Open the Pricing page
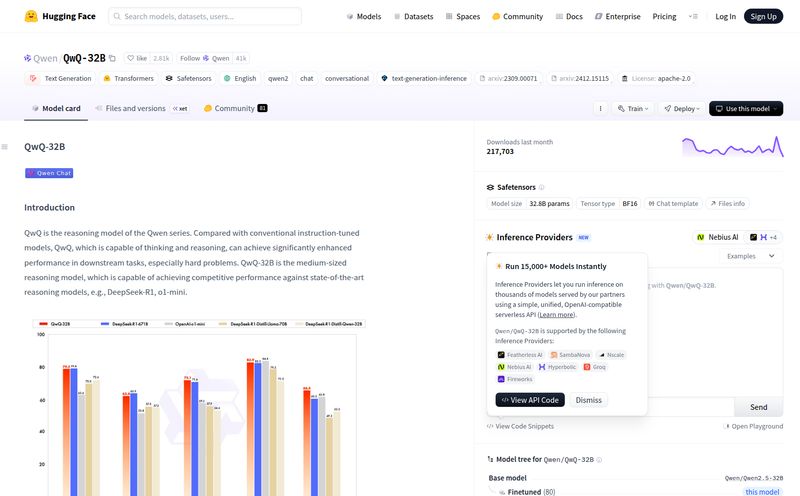Viewport: 800px width, 496px height. click(664, 16)
